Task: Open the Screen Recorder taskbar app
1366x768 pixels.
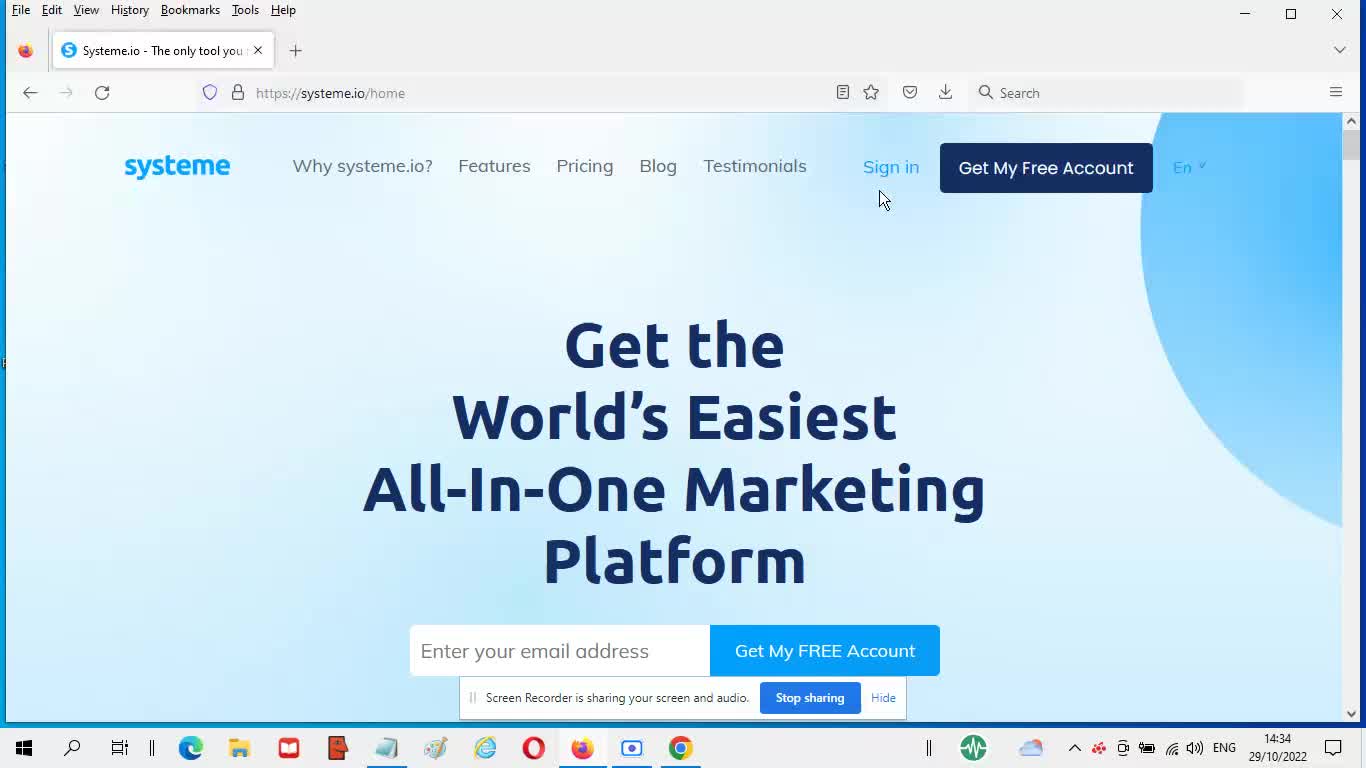Action: tap(631, 748)
